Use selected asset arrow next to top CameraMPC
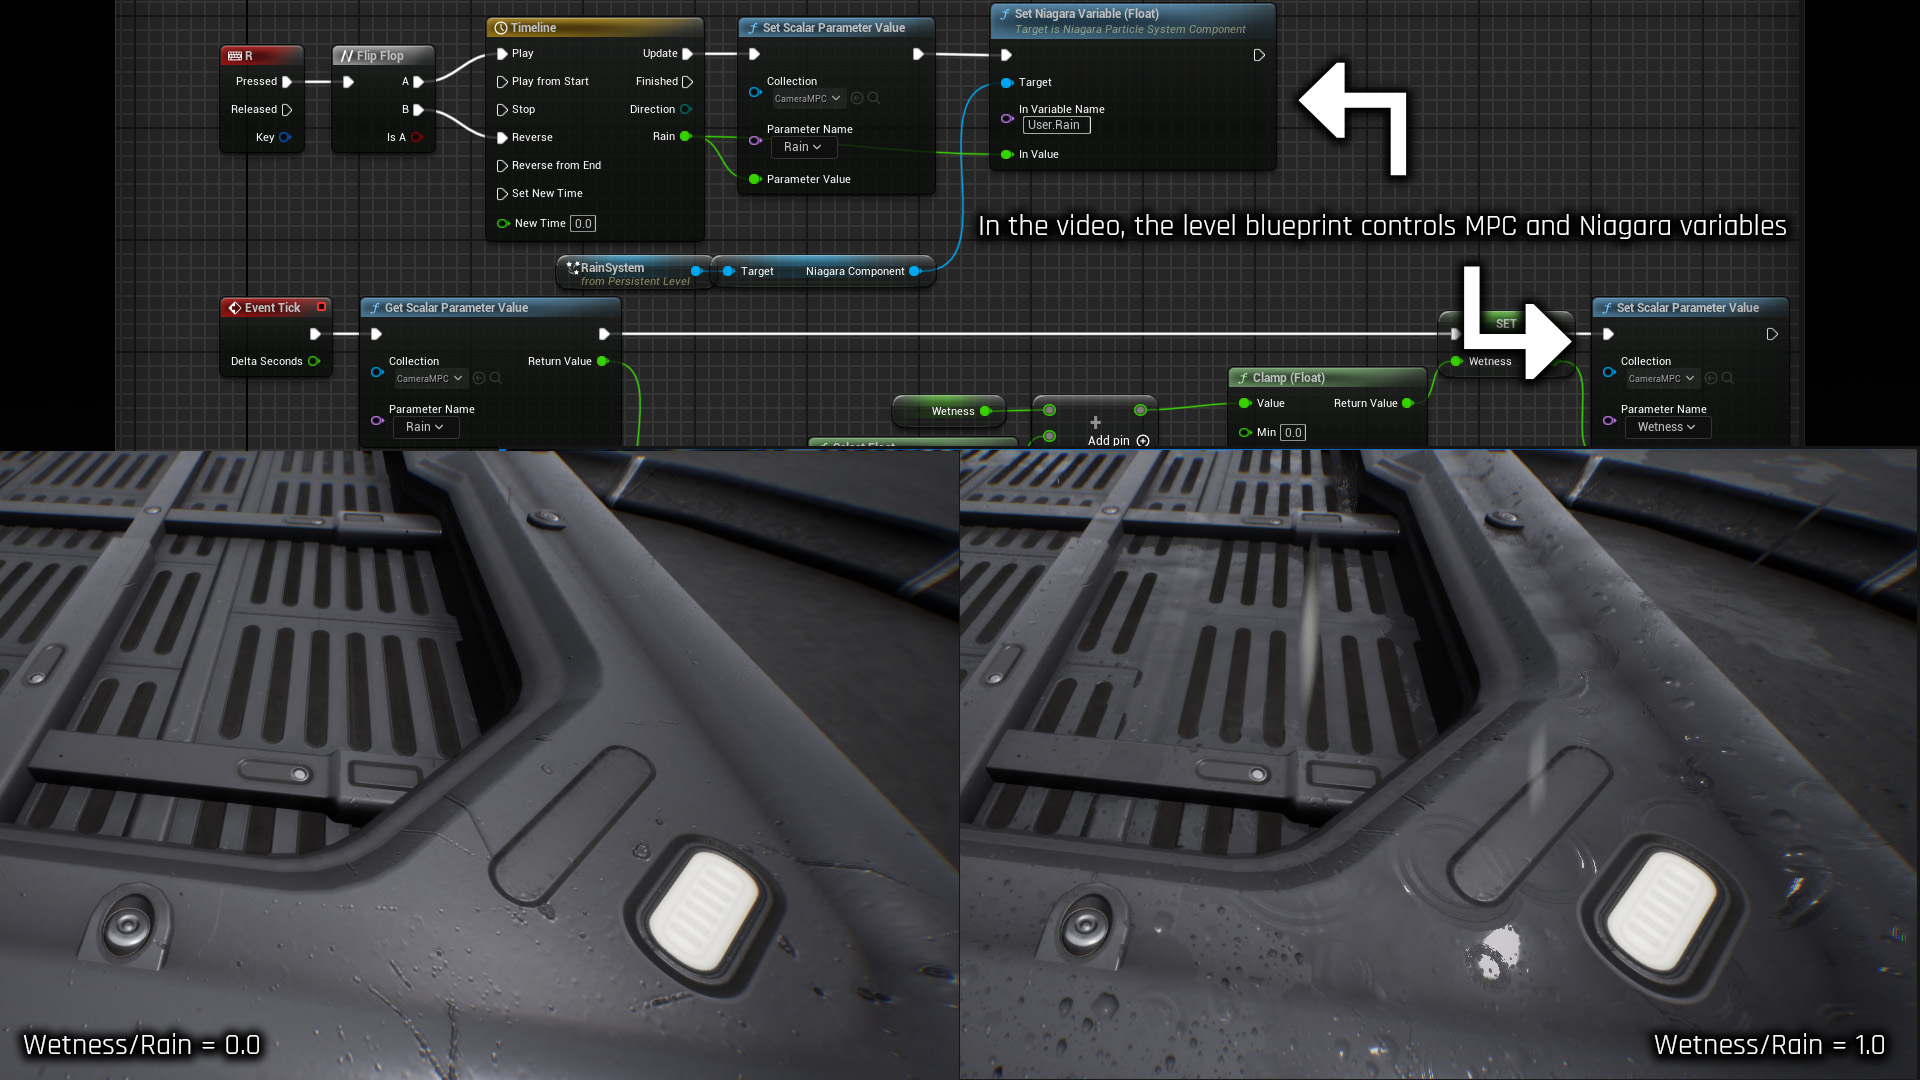This screenshot has width=1920, height=1080. click(857, 98)
